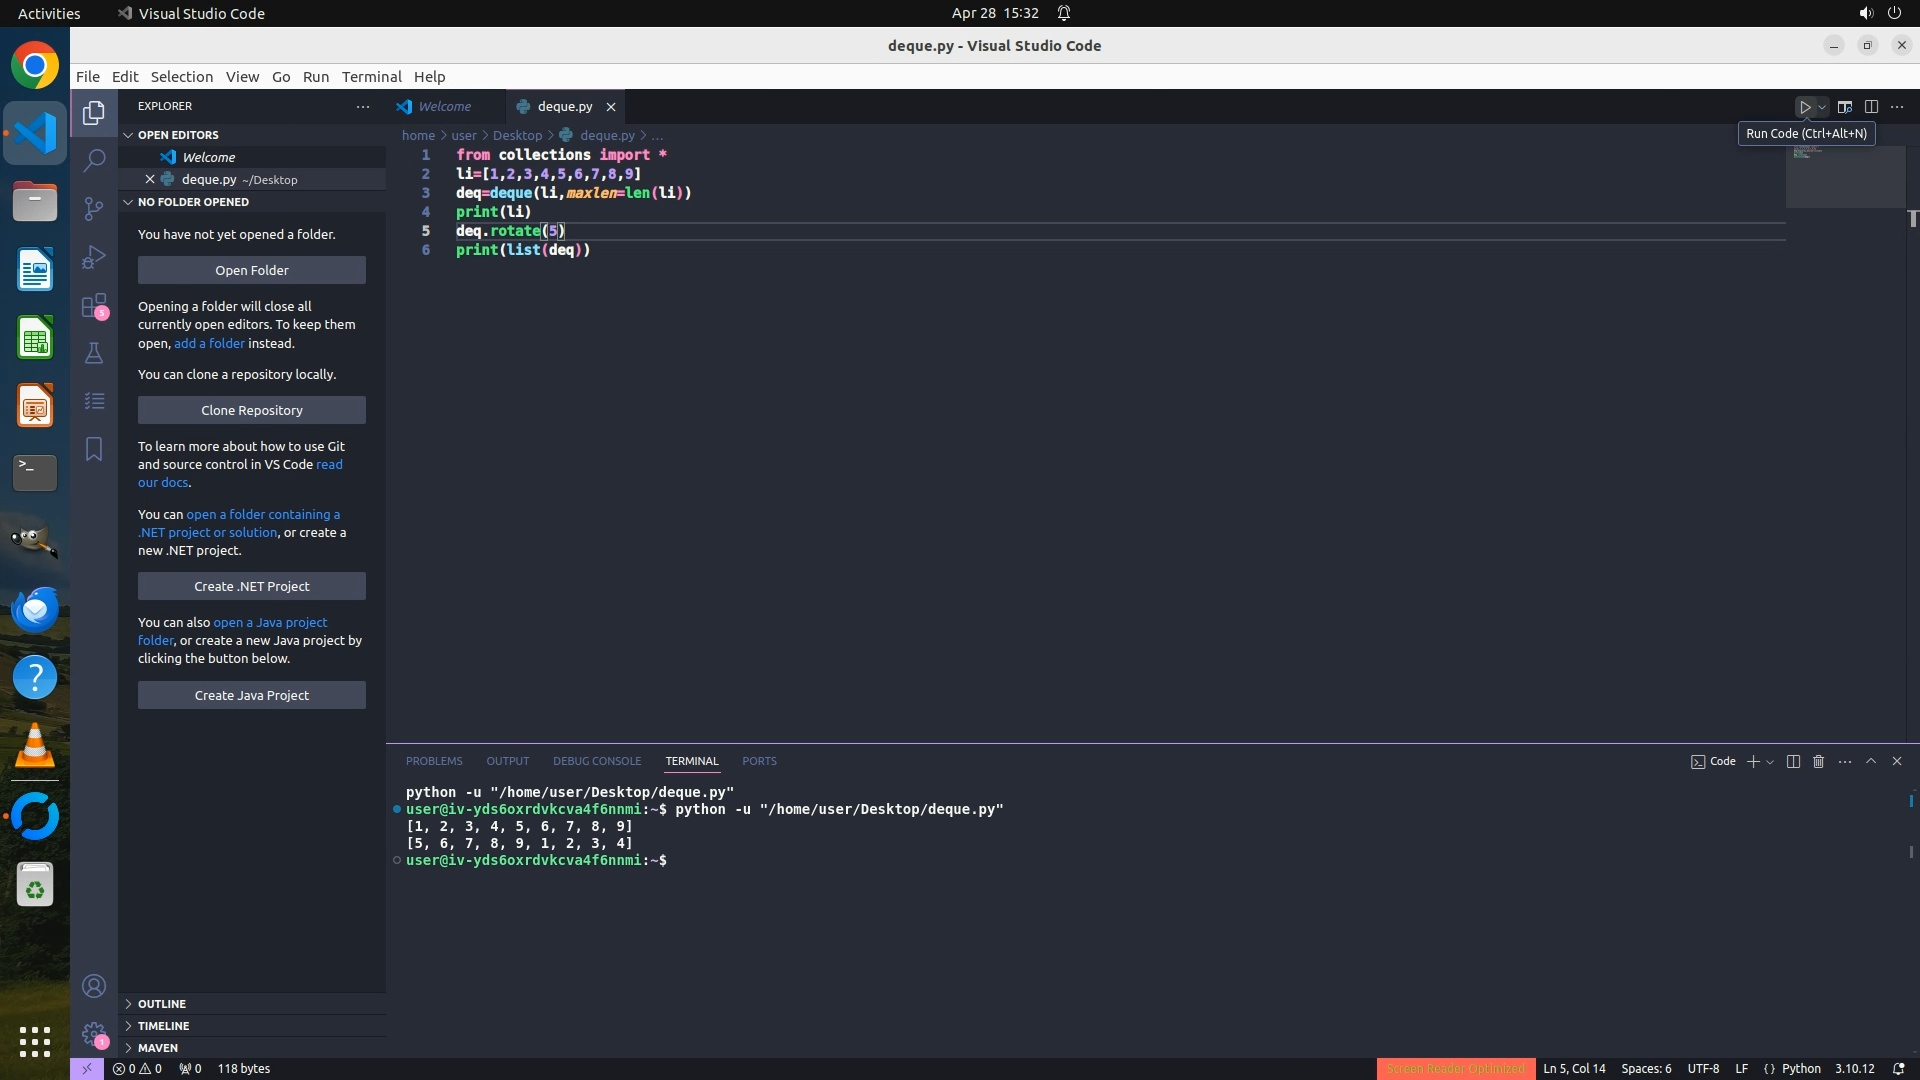Image resolution: width=1920 pixels, height=1080 pixels.
Task: Open the Testing flask view
Action: (x=94, y=353)
